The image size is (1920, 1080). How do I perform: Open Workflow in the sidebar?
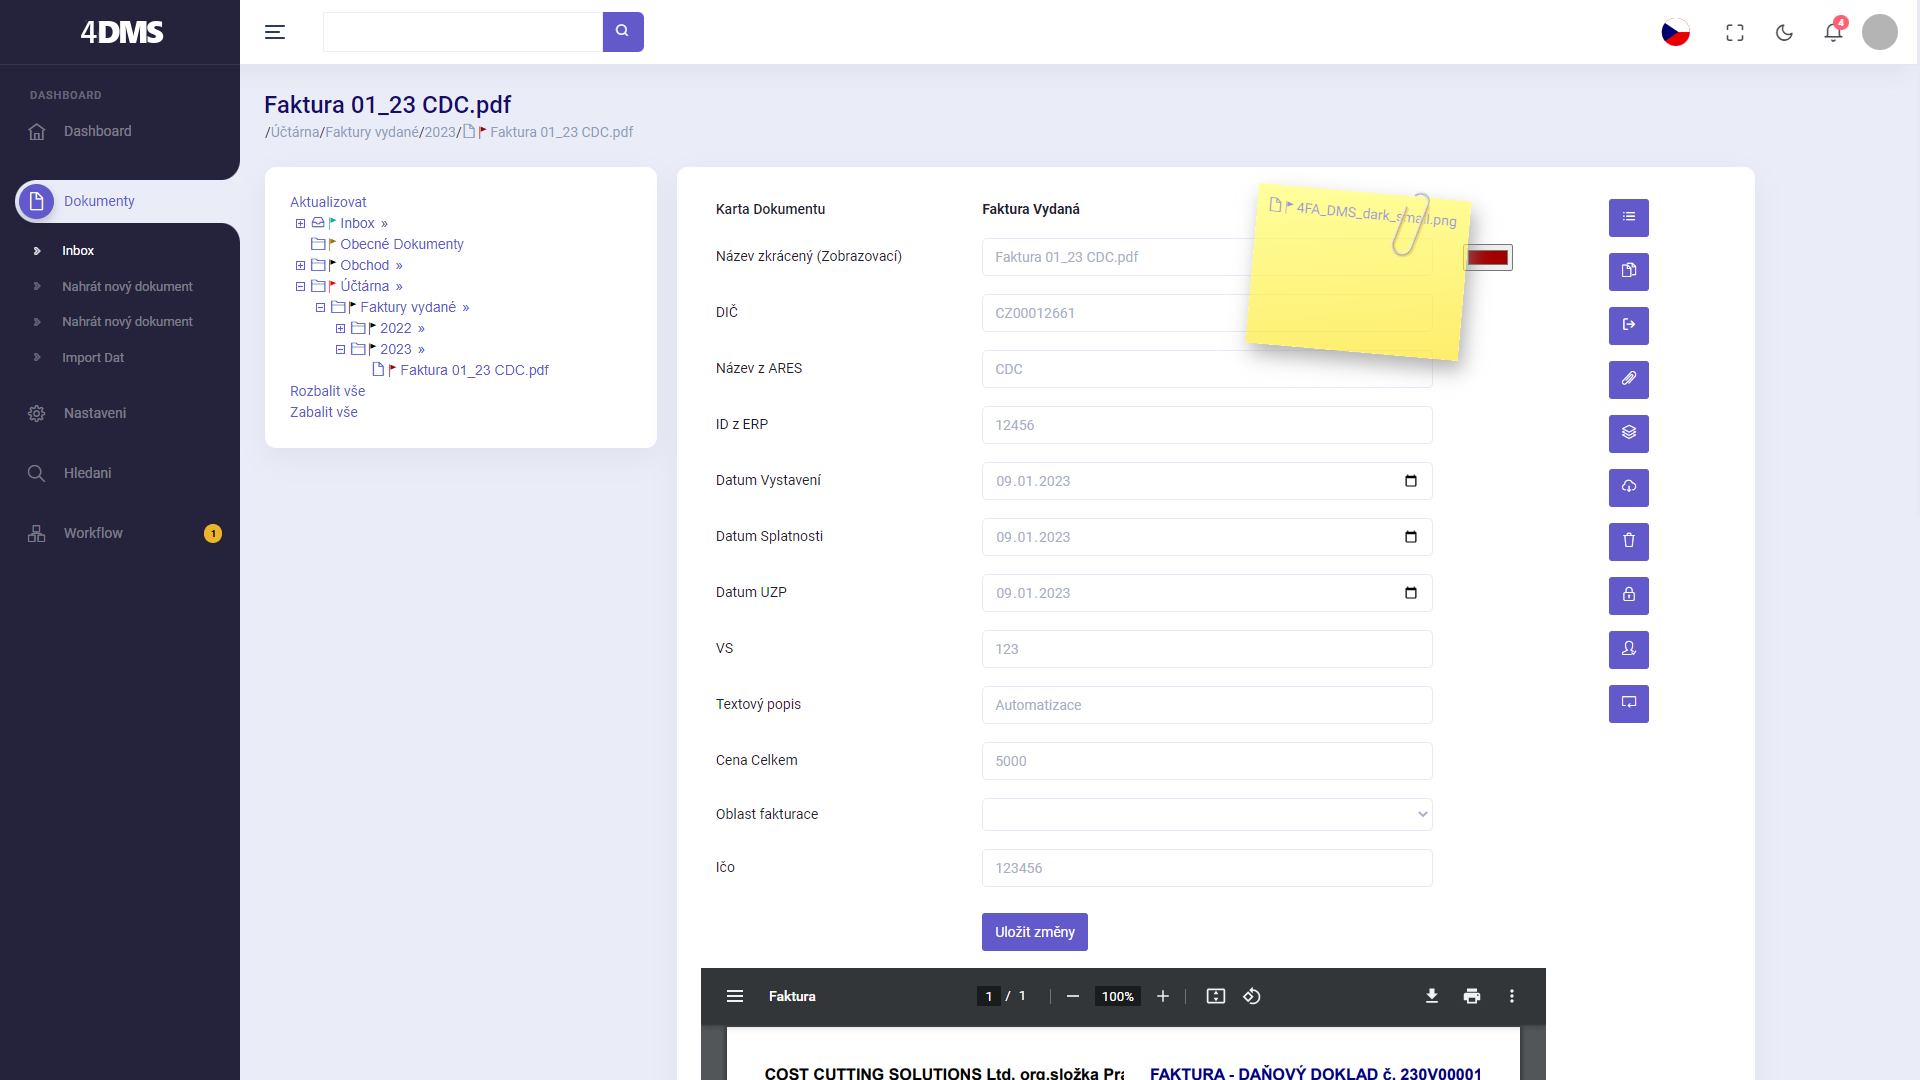[93, 533]
